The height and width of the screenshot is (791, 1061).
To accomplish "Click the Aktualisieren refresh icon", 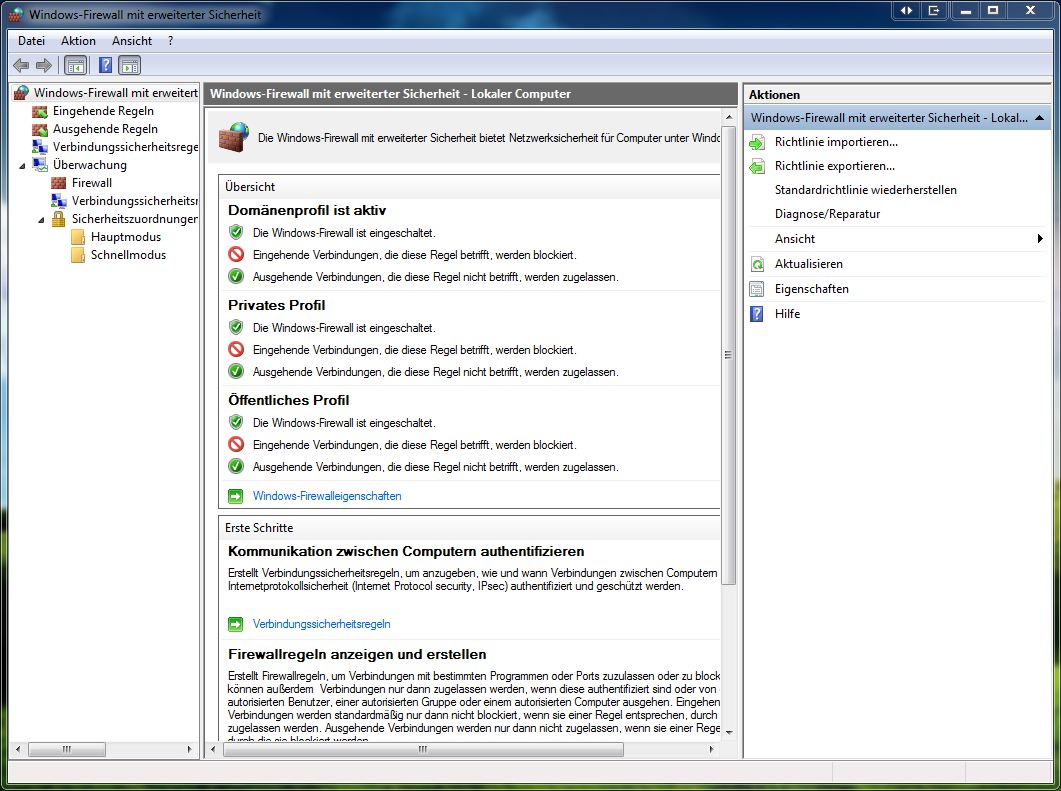I will pyautogui.click(x=757, y=264).
